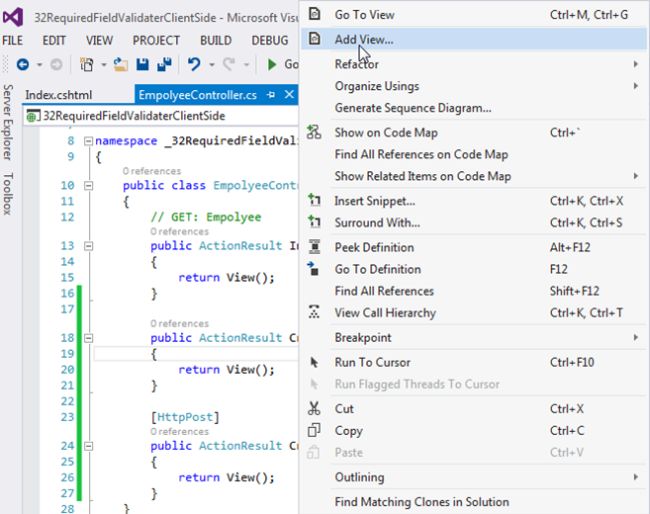Collapse the method outline on line 13
The image size is (650, 514).
coord(88,246)
